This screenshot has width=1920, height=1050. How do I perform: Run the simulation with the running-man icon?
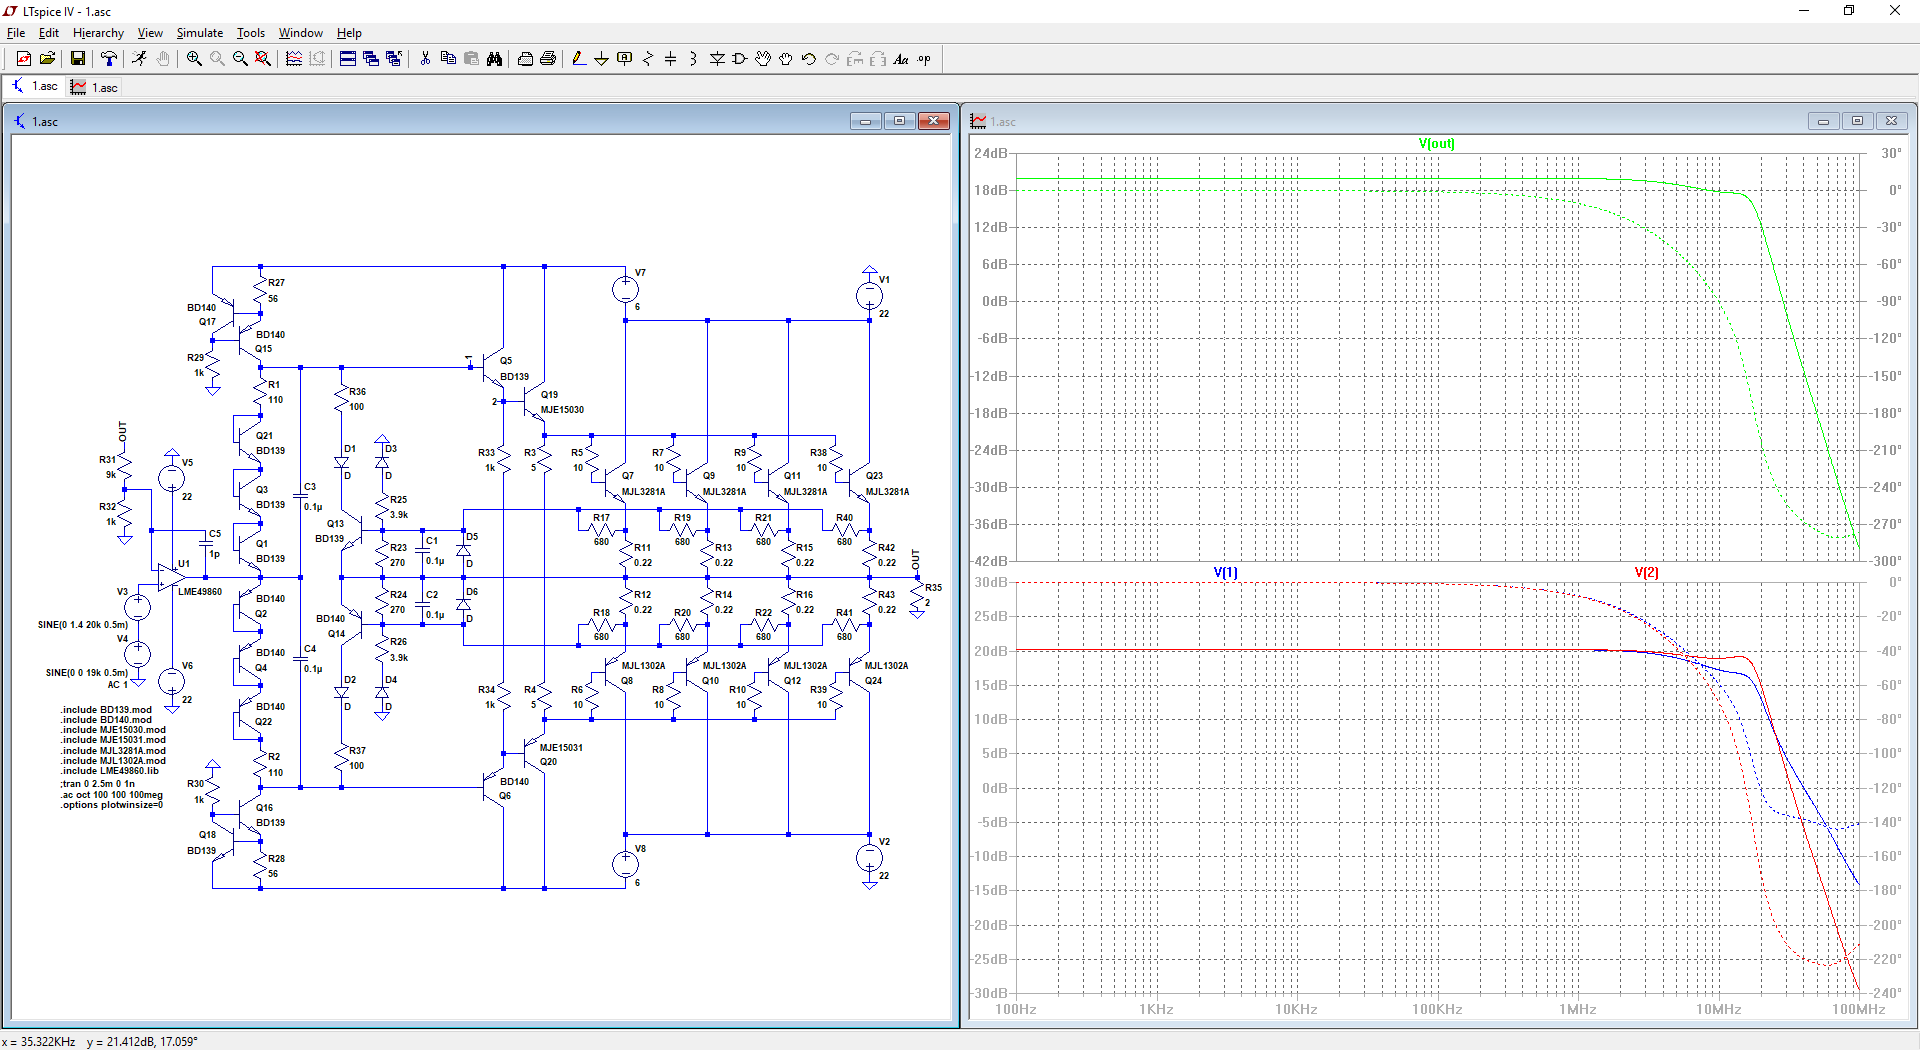pyautogui.click(x=139, y=59)
